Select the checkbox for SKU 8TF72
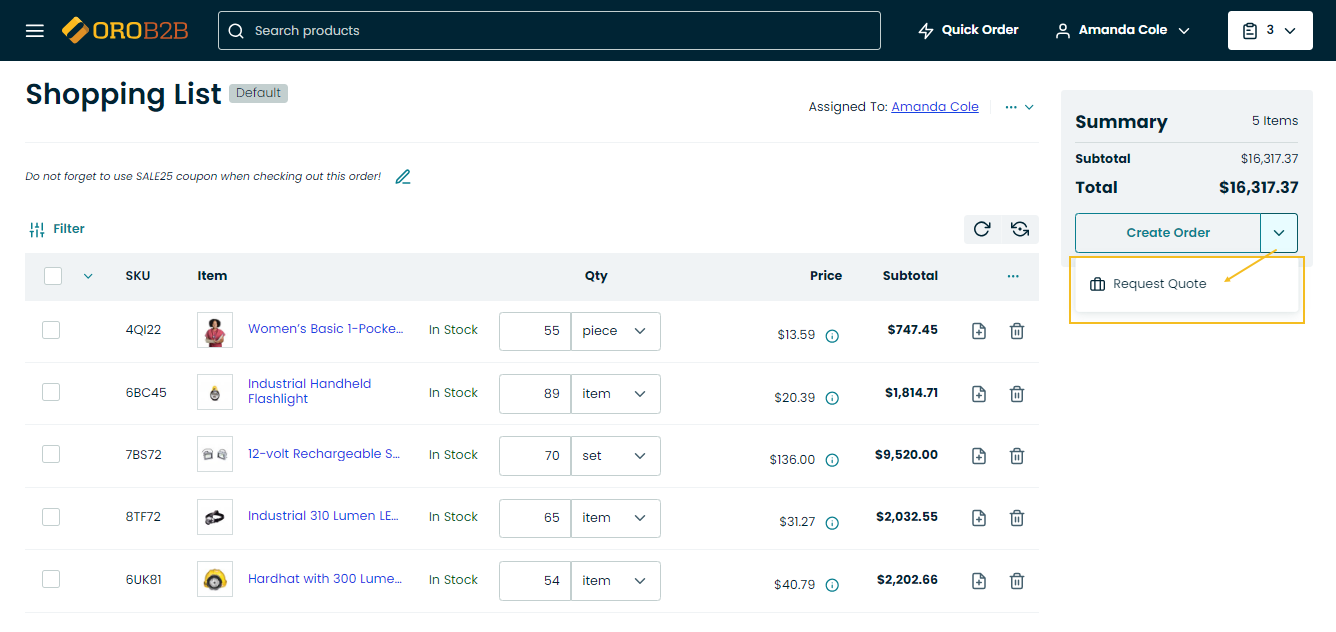The image size is (1336, 632). pyautogui.click(x=51, y=517)
